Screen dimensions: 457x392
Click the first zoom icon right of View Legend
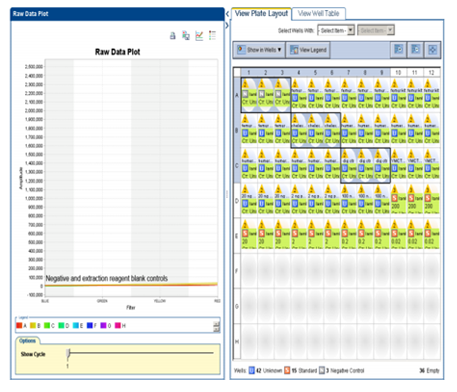[x=398, y=50]
